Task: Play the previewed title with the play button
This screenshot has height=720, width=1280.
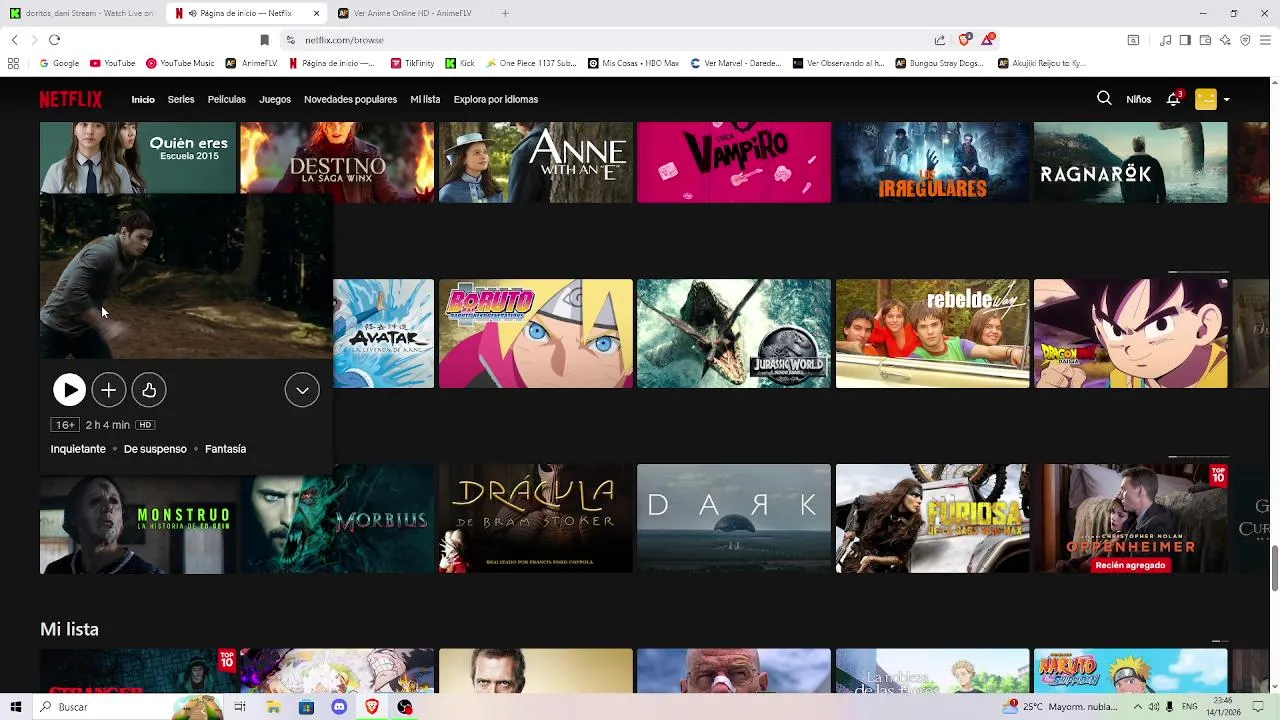Action: tap(69, 390)
